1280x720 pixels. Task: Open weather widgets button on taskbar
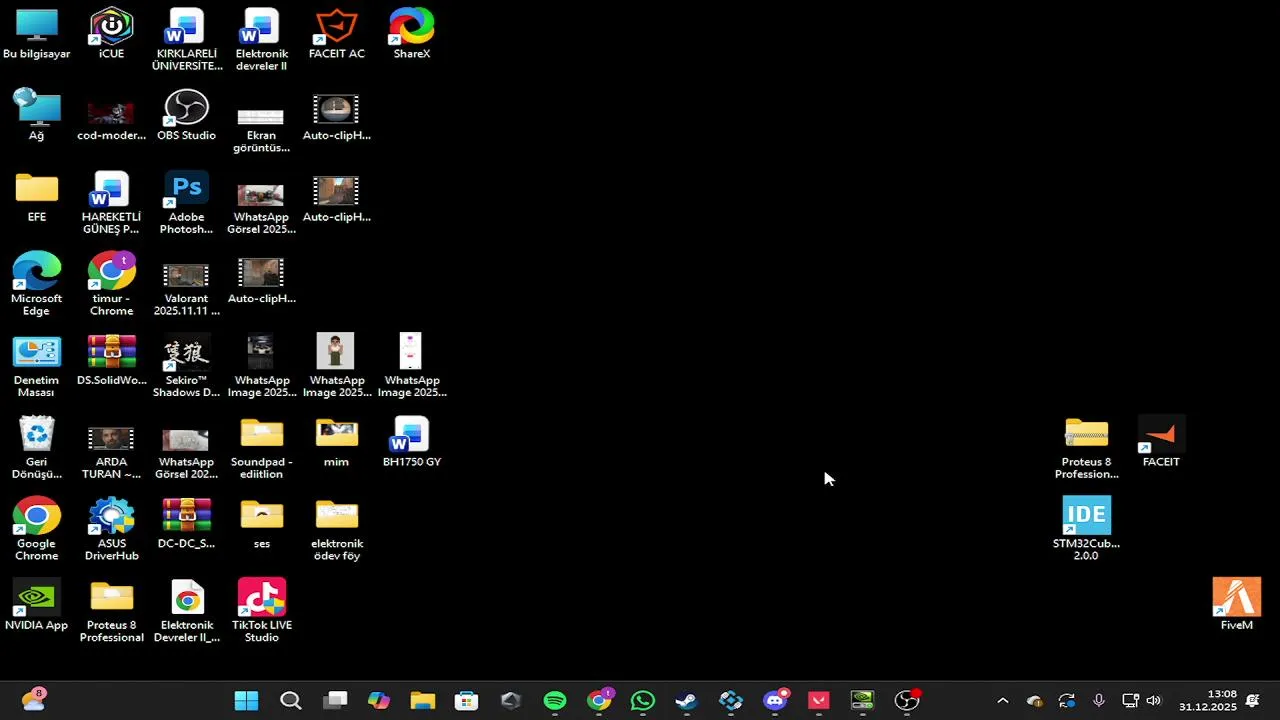pyautogui.click(x=33, y=700)
